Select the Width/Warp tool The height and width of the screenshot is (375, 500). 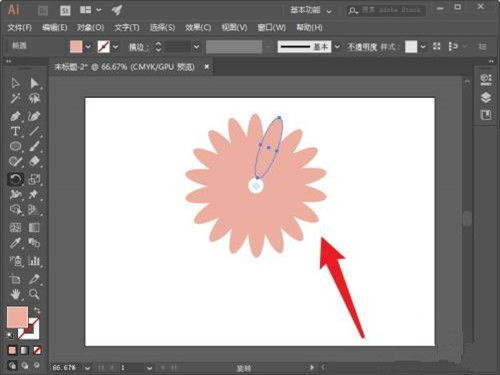(15, 194)
